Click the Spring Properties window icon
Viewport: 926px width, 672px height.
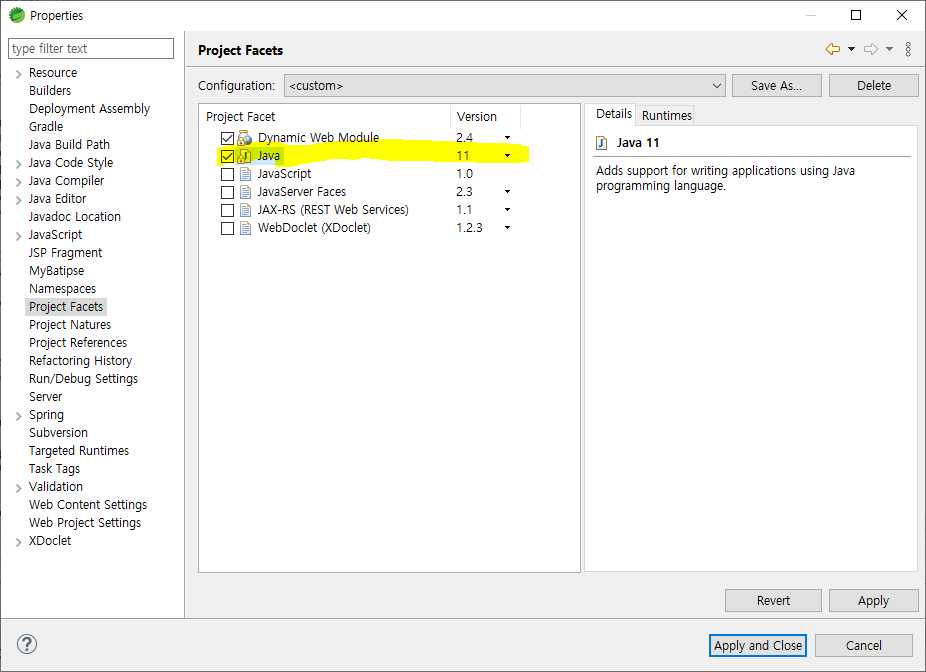click(17, 15)
